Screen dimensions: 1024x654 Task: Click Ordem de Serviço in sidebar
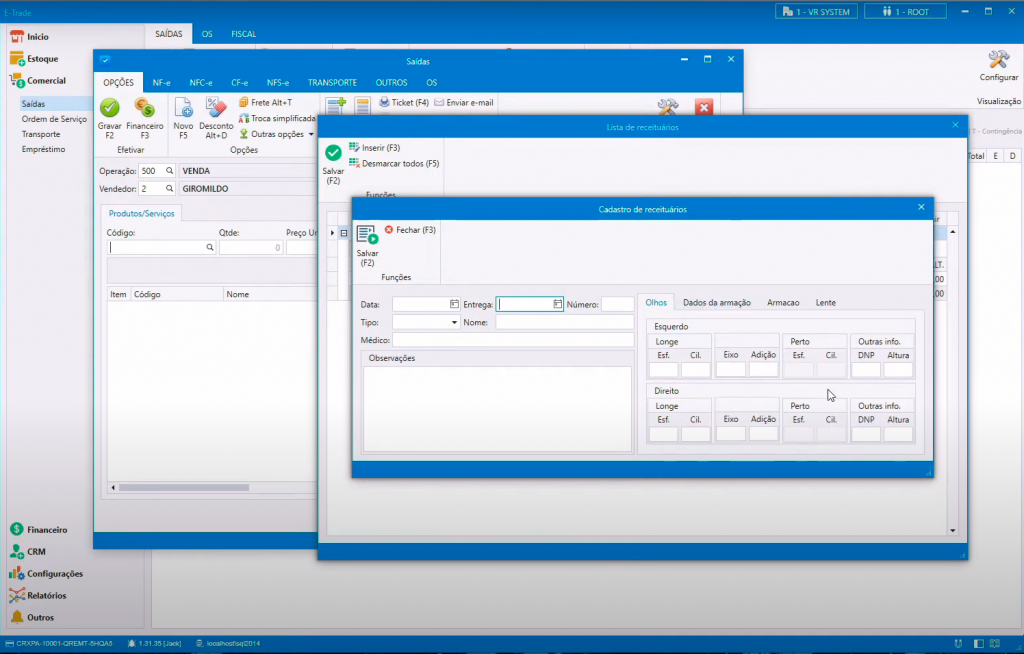pos(54,119)
